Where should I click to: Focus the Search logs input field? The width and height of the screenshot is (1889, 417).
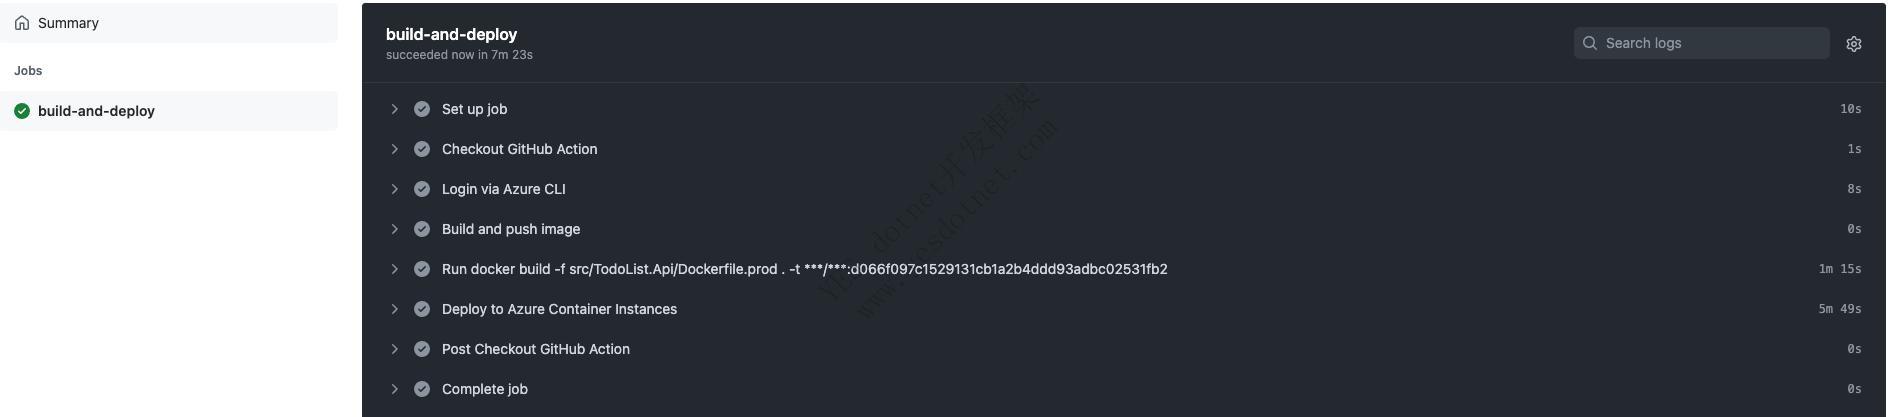tap(1702, 43)
